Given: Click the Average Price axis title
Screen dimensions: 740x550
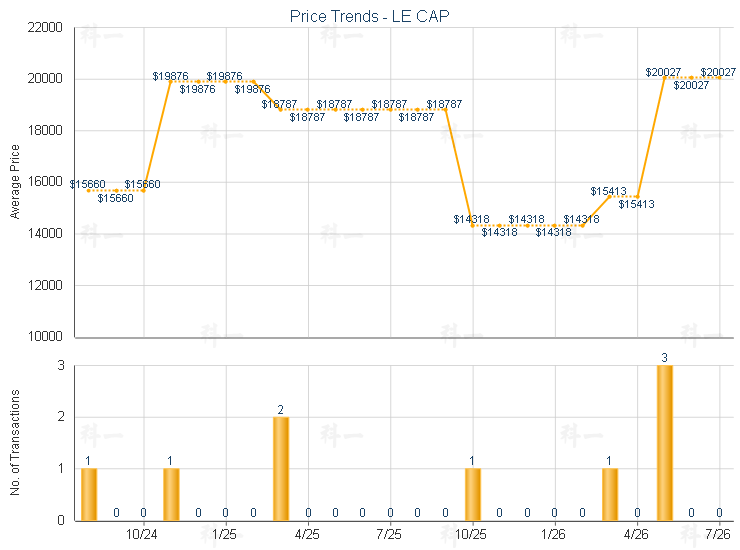Looking at the screenshot, I should 15,182.
